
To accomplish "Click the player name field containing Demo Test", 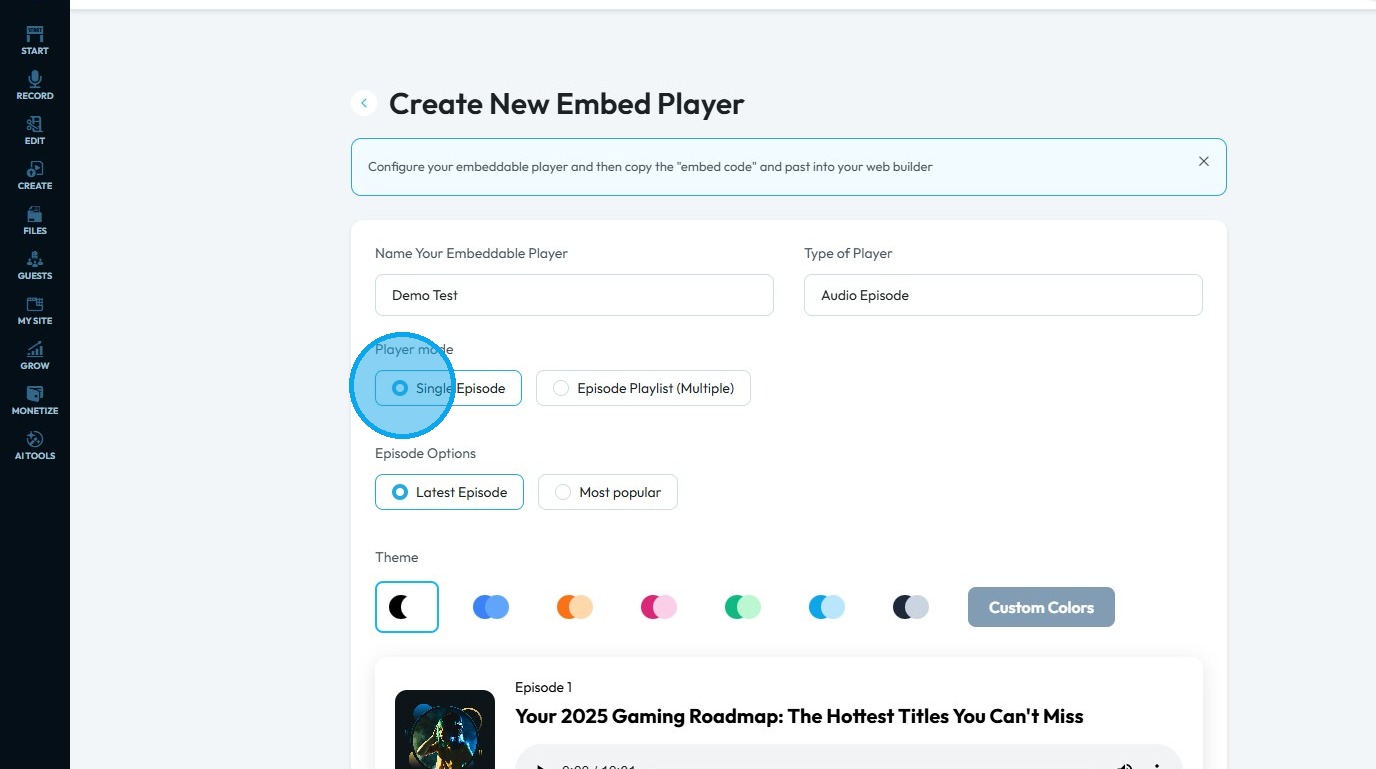I will coord(574,295).
